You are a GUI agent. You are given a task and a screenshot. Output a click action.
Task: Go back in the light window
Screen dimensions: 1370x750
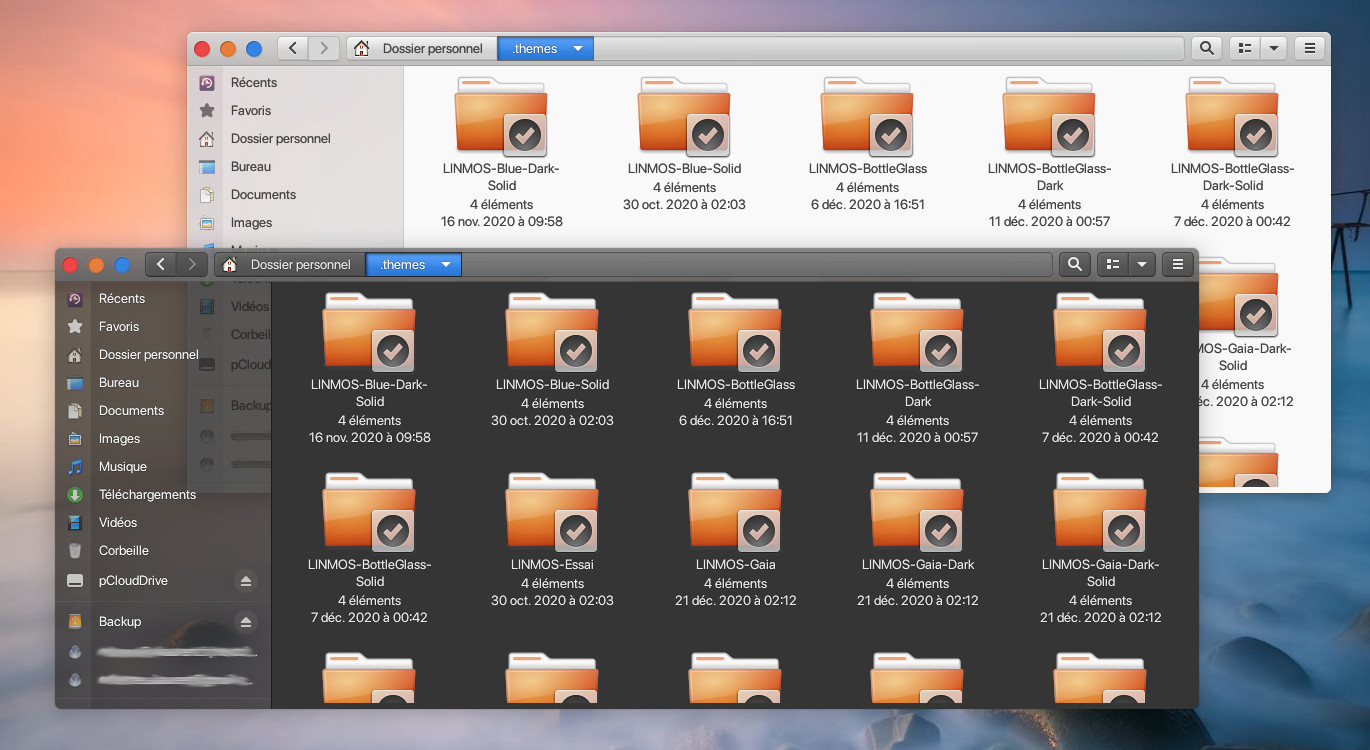(x=293, y=48)
